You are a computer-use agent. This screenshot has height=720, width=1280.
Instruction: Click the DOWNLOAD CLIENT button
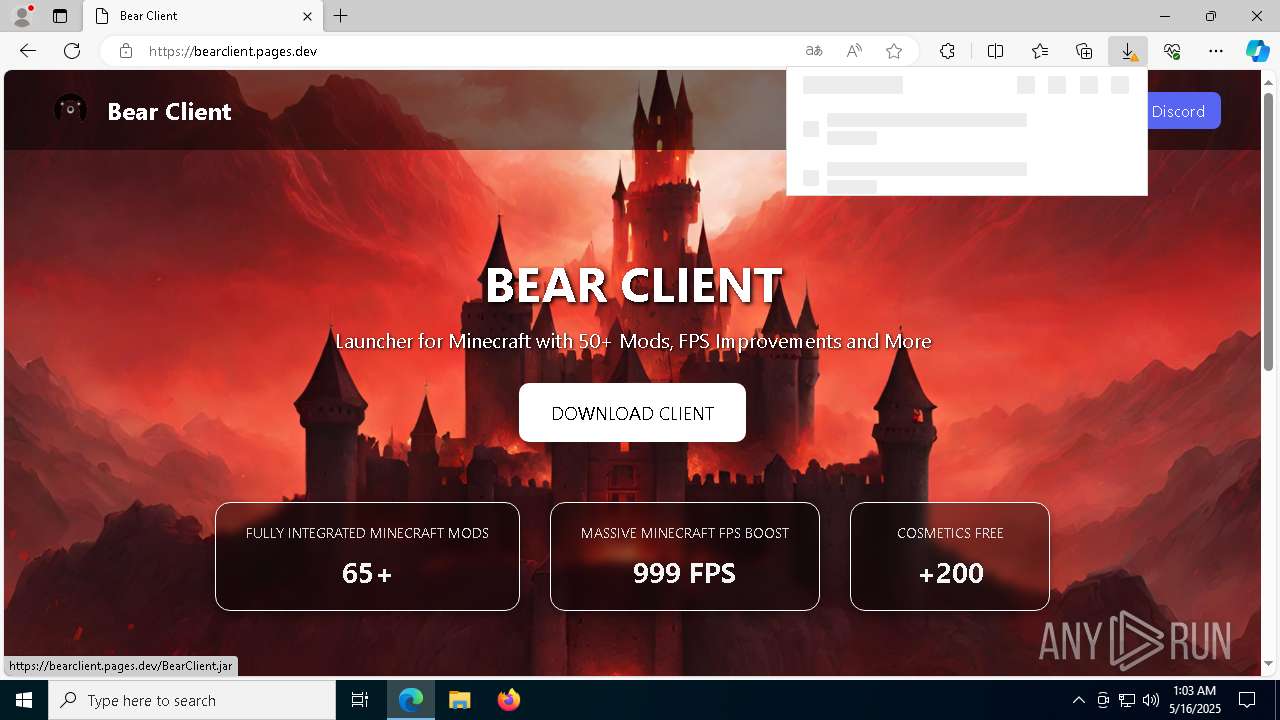(x=632, y=413)
